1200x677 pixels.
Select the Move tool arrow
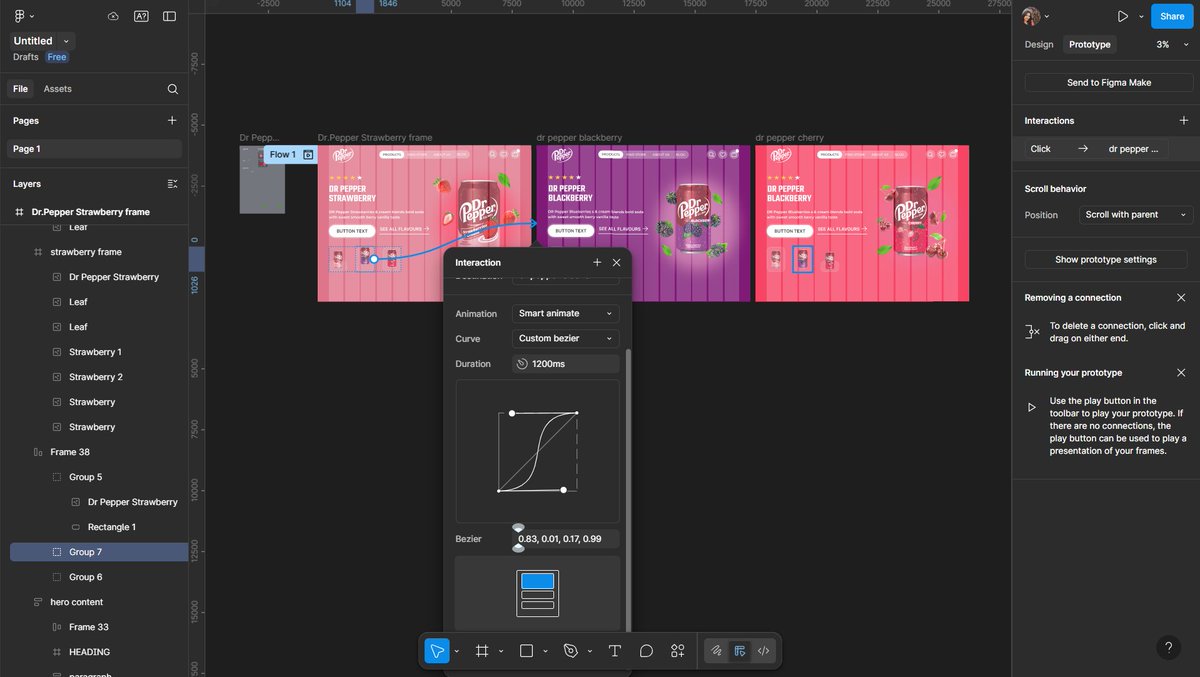pyautogui.click(x=437, y=651)
